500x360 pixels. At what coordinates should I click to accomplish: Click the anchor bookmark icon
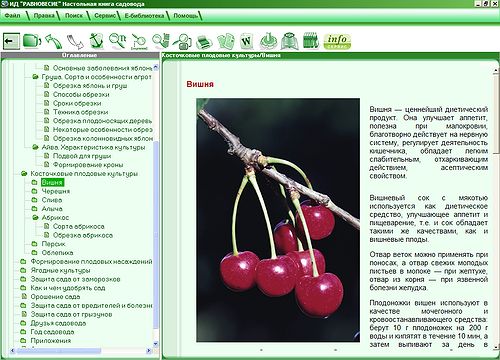pos(97,41)
